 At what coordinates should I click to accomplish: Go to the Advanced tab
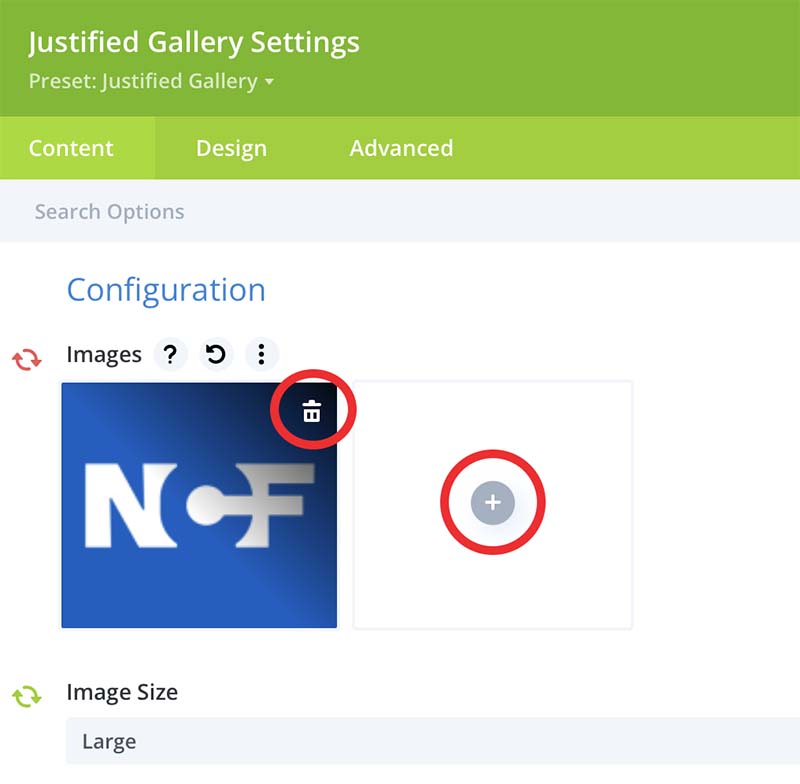(401, 148)
